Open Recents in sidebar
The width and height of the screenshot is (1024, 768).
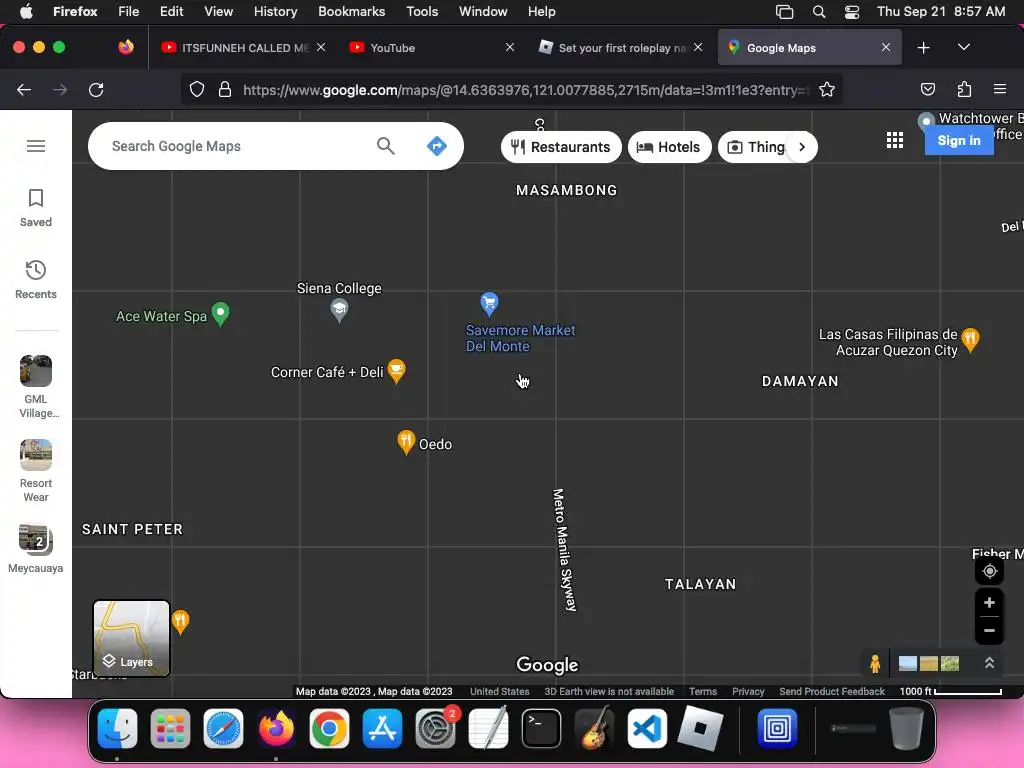coord(36,280)
